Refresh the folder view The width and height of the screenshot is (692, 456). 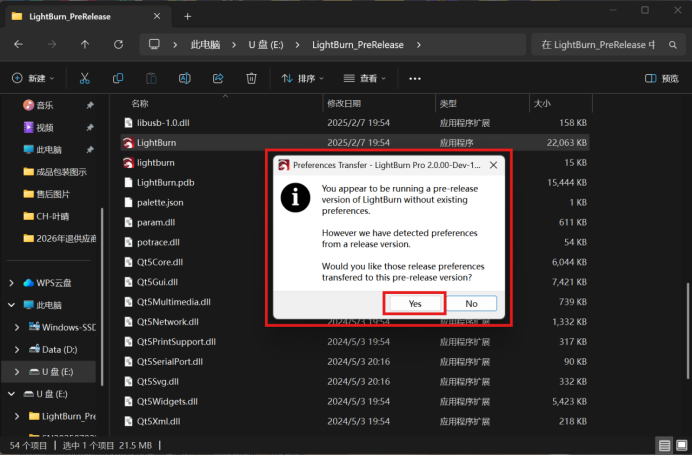pyautogui.click(x=118, y=44)
